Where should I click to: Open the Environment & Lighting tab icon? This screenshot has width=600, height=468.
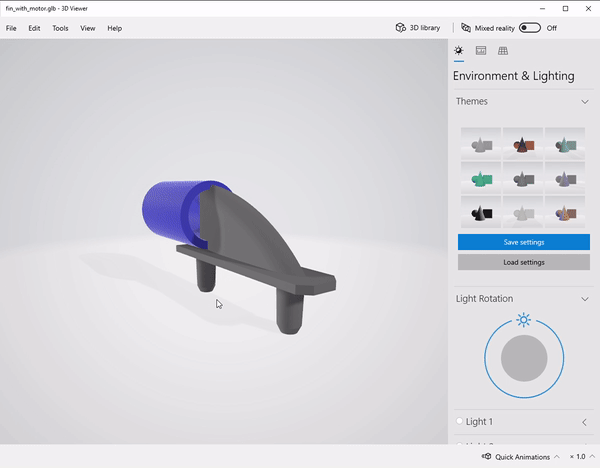(459, 50)
